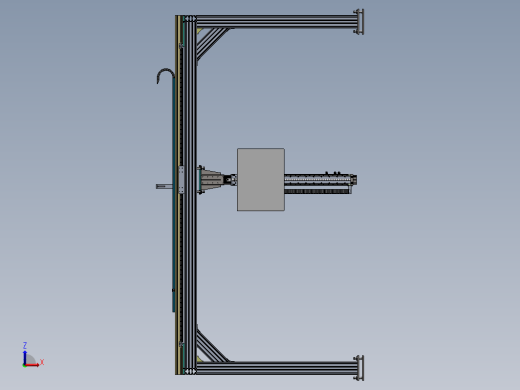520x390 pixels.
Task: Select the gray rectangular box in the model
Action: [261, 180]
